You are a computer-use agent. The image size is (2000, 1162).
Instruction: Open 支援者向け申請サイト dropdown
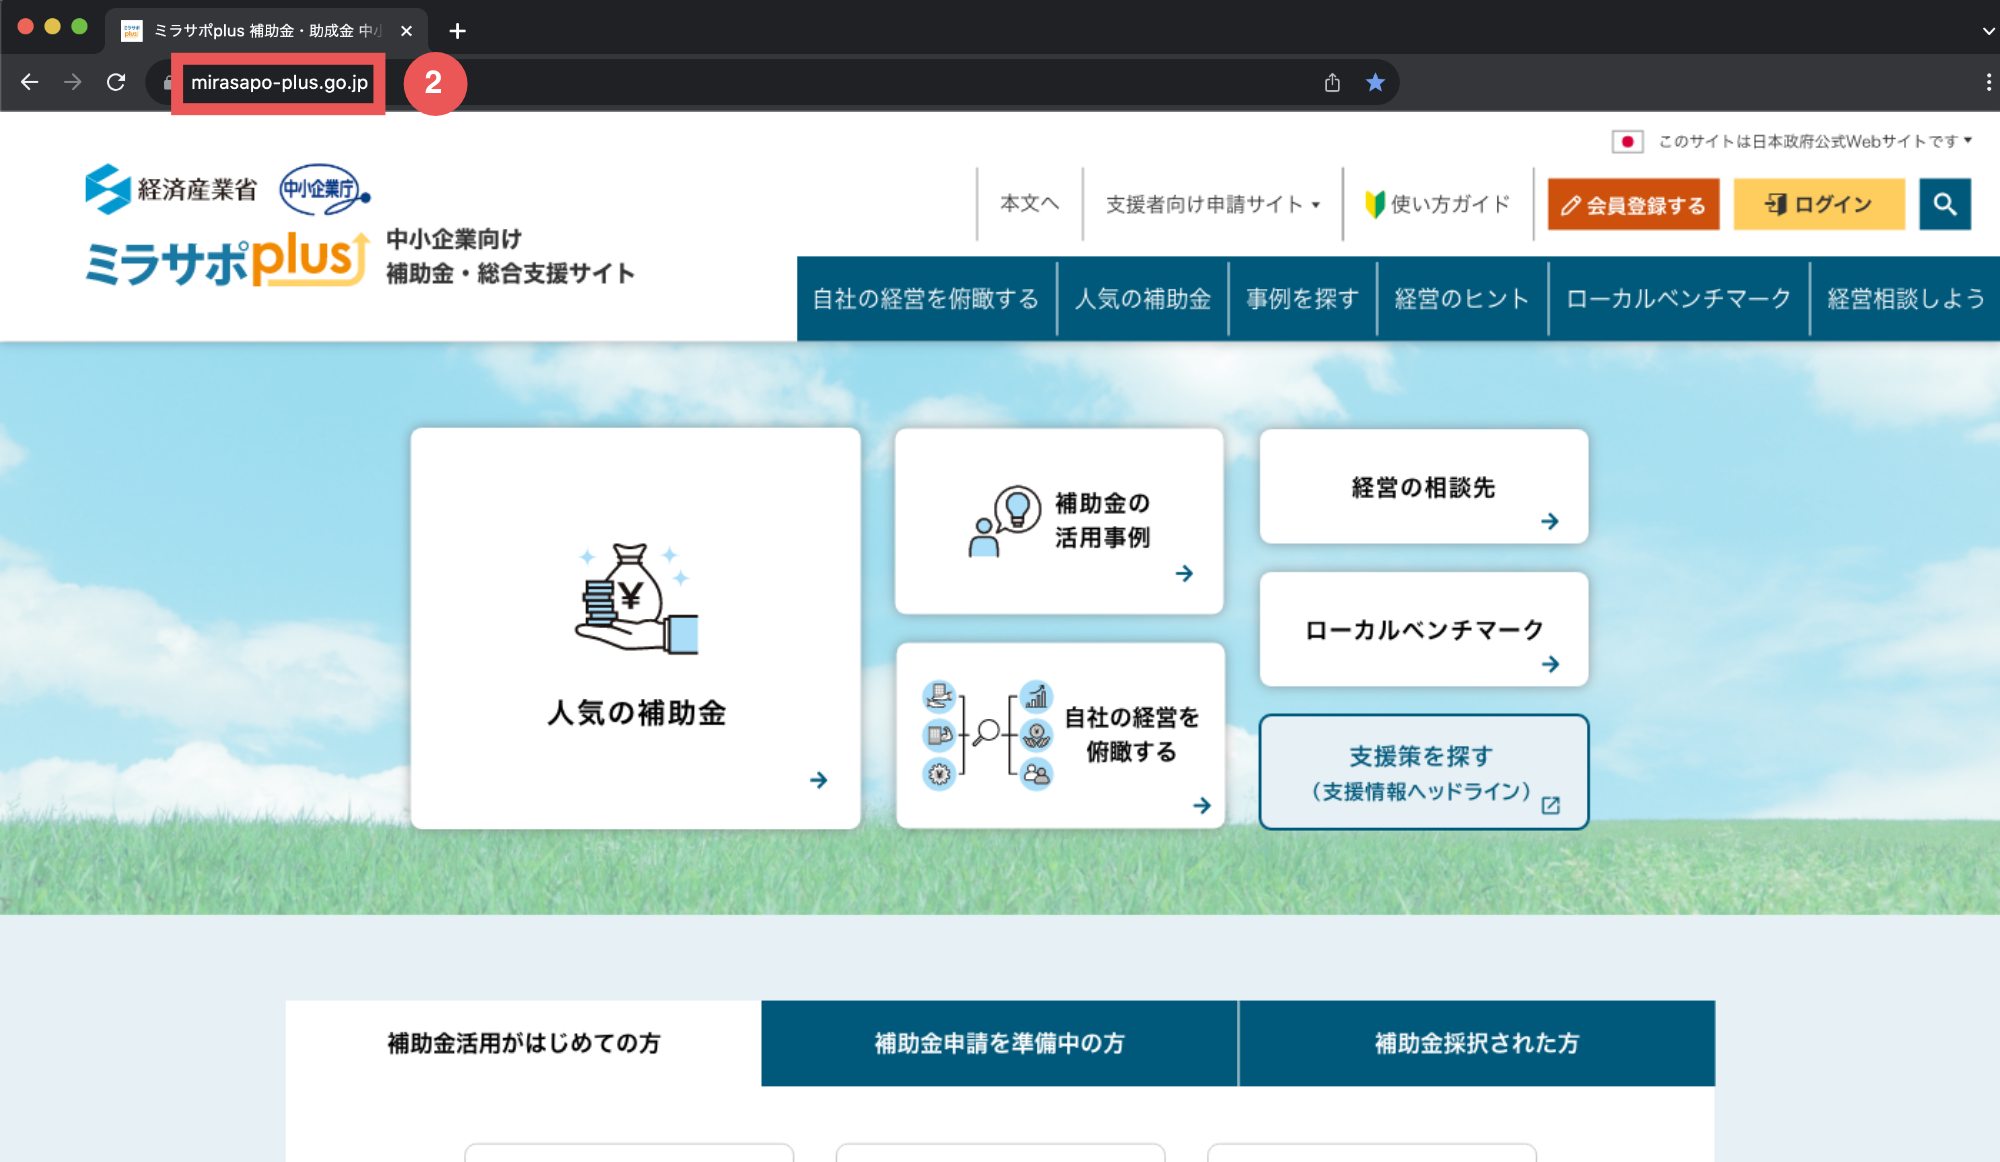[1213, 204]
